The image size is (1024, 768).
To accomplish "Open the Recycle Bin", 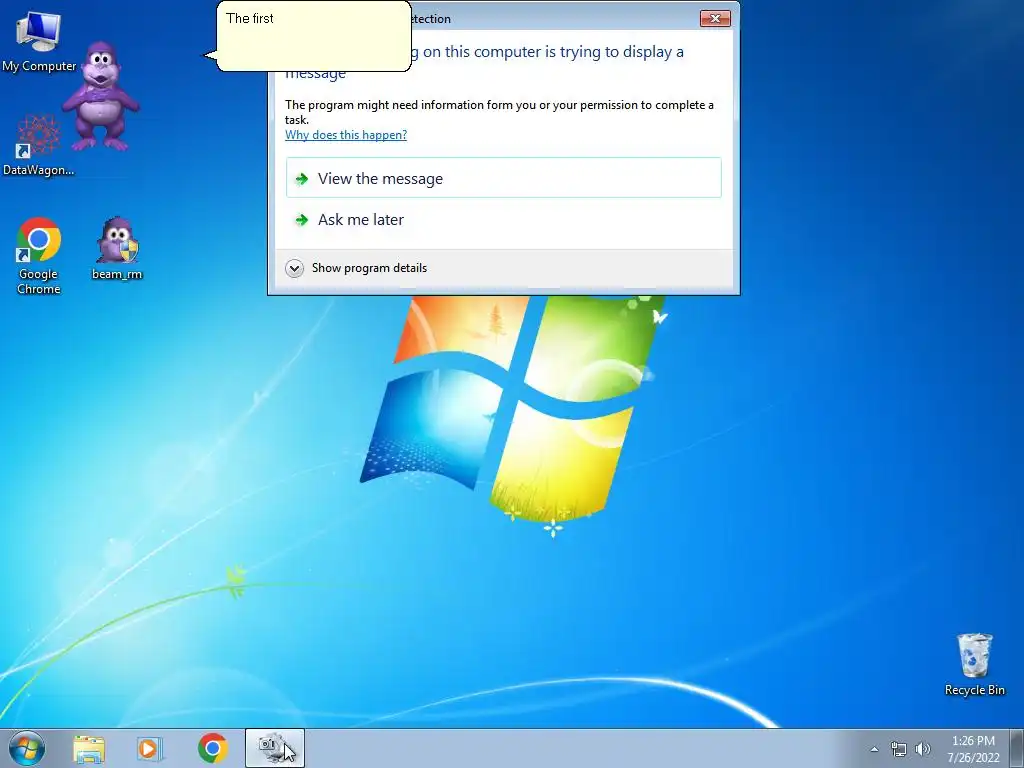I will click(x=974, y=664).
